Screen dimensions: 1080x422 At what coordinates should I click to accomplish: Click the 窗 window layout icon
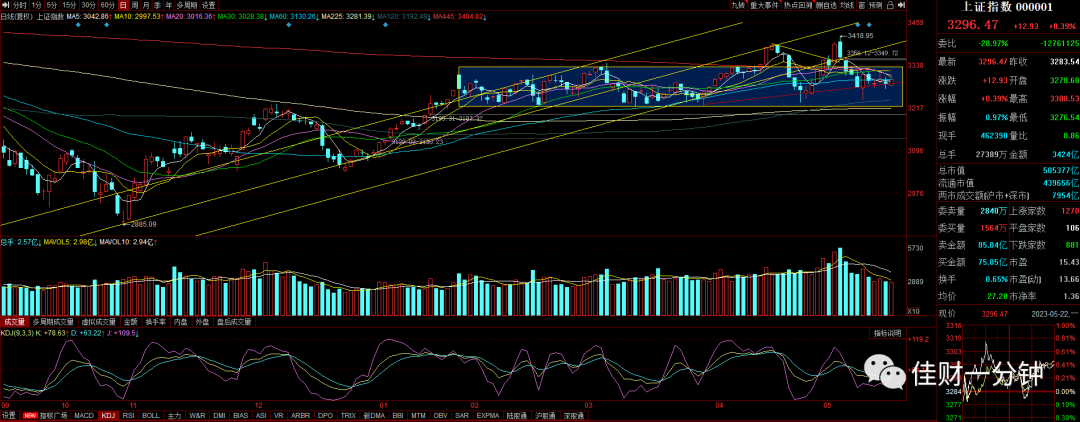862,5
